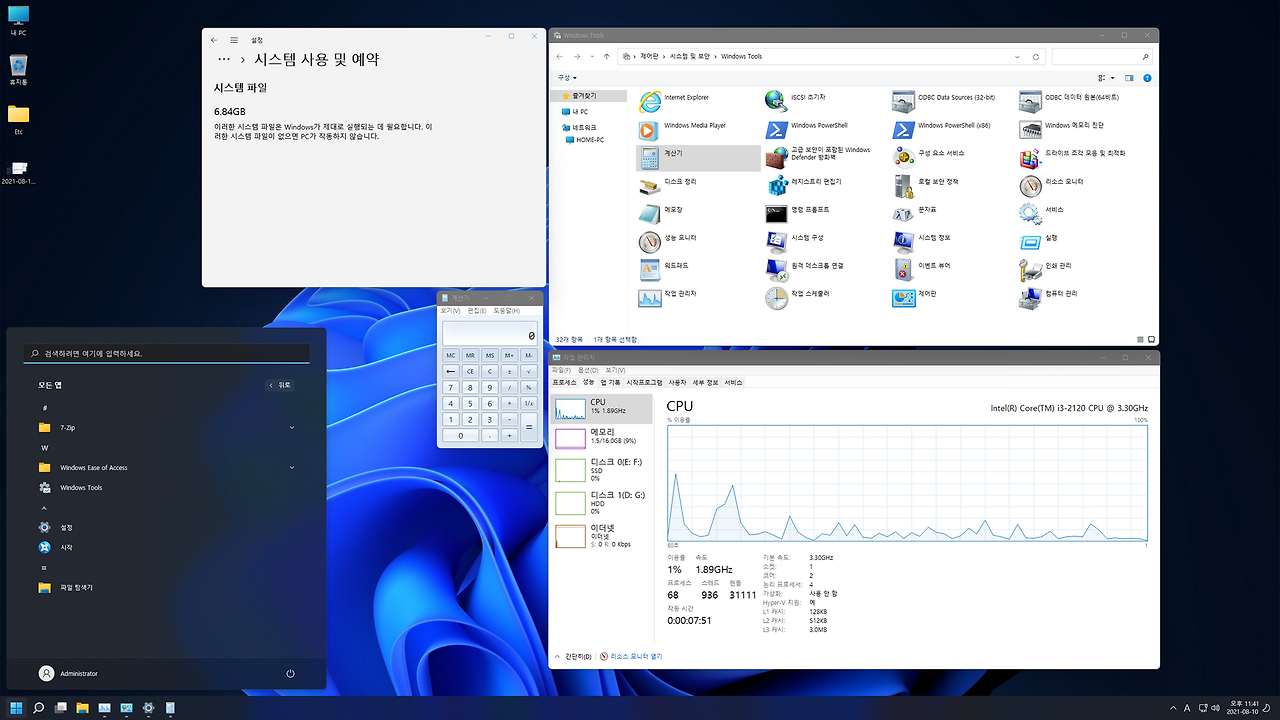Open 이벤트 뷰어 icon
Screen dimensions: 1280x720
tap(903, 269)
